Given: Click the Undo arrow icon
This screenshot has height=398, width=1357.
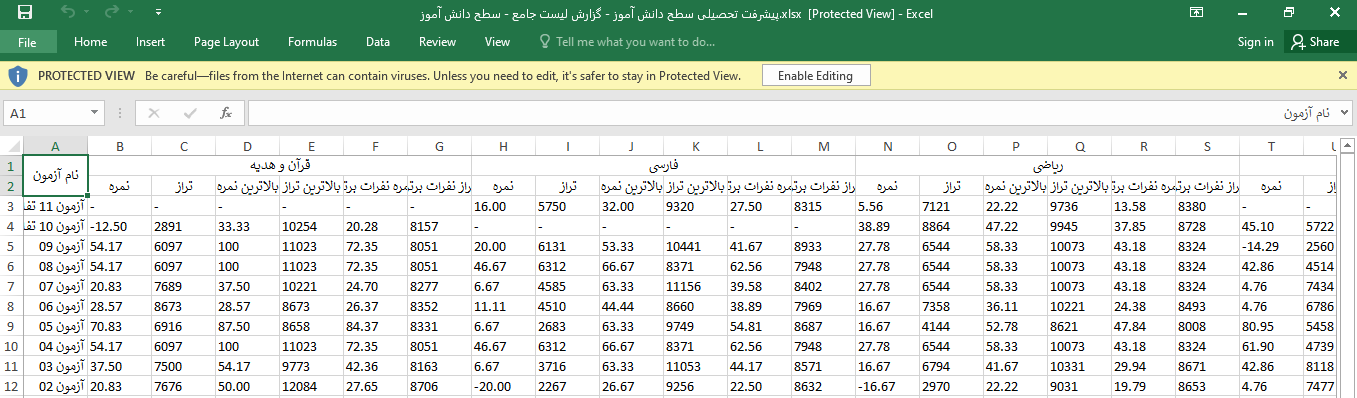Looking at the screenshot, I should tap(68, 13).
